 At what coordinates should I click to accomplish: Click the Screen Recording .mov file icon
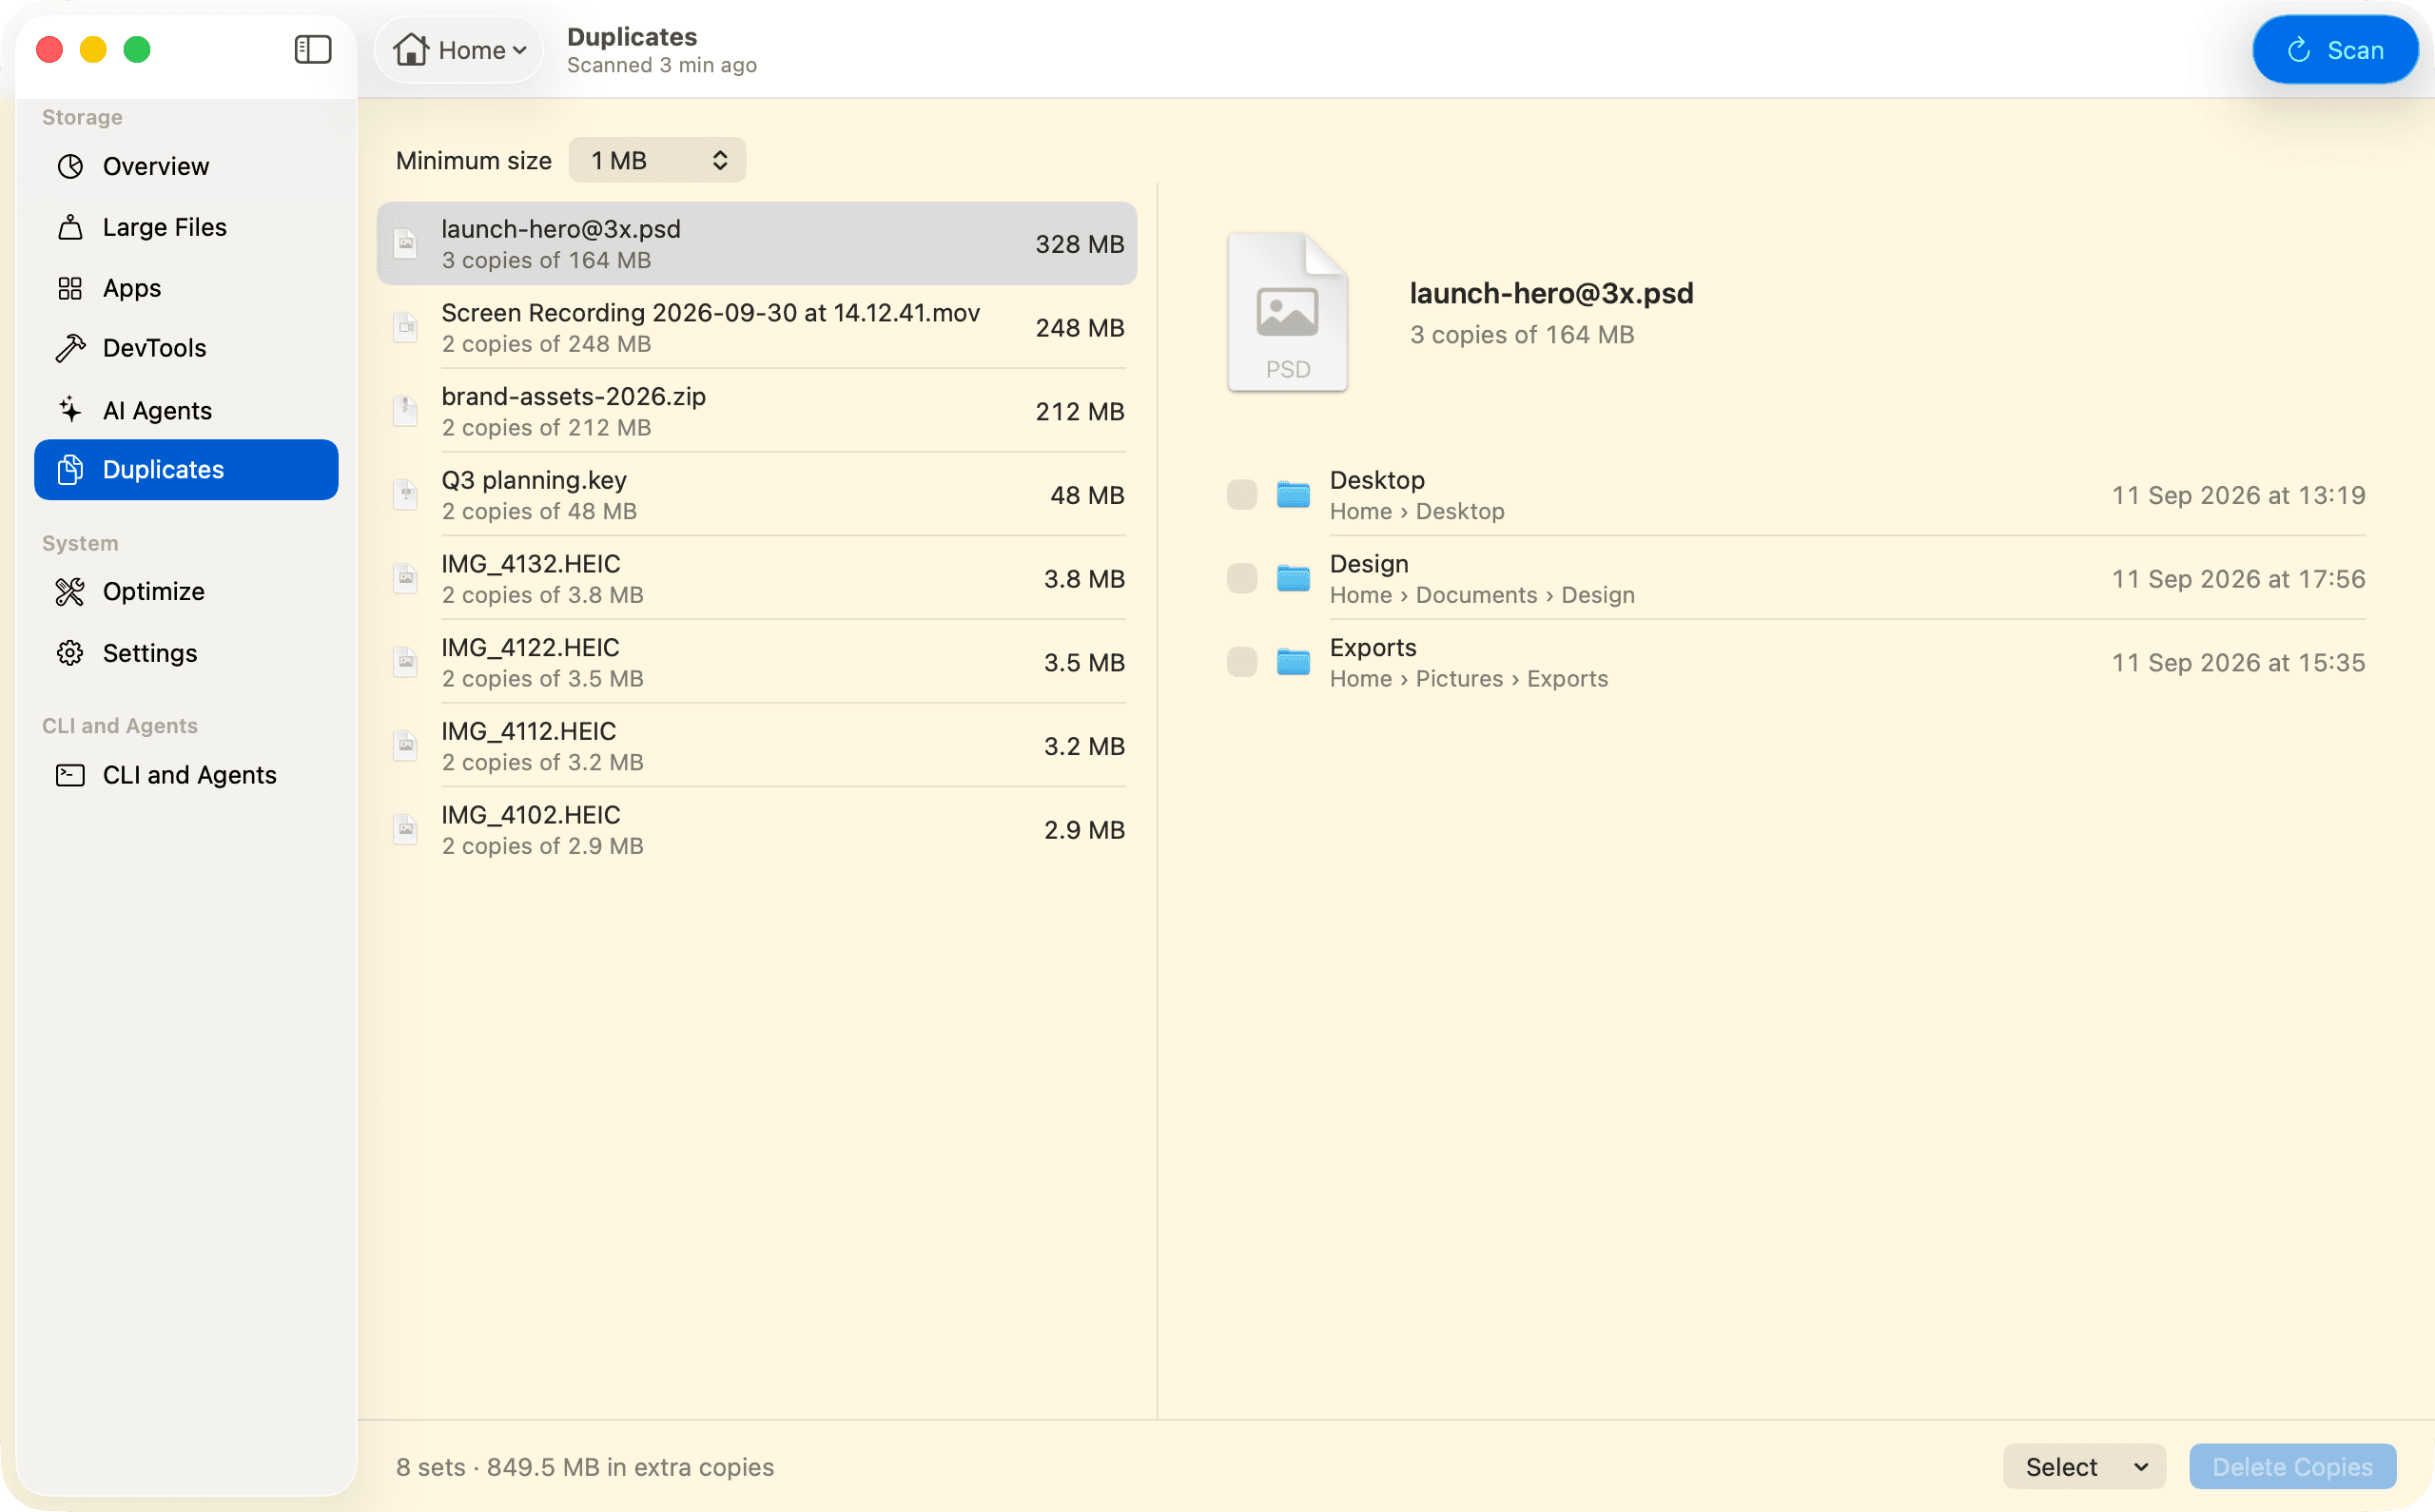(x=405, y=327)
